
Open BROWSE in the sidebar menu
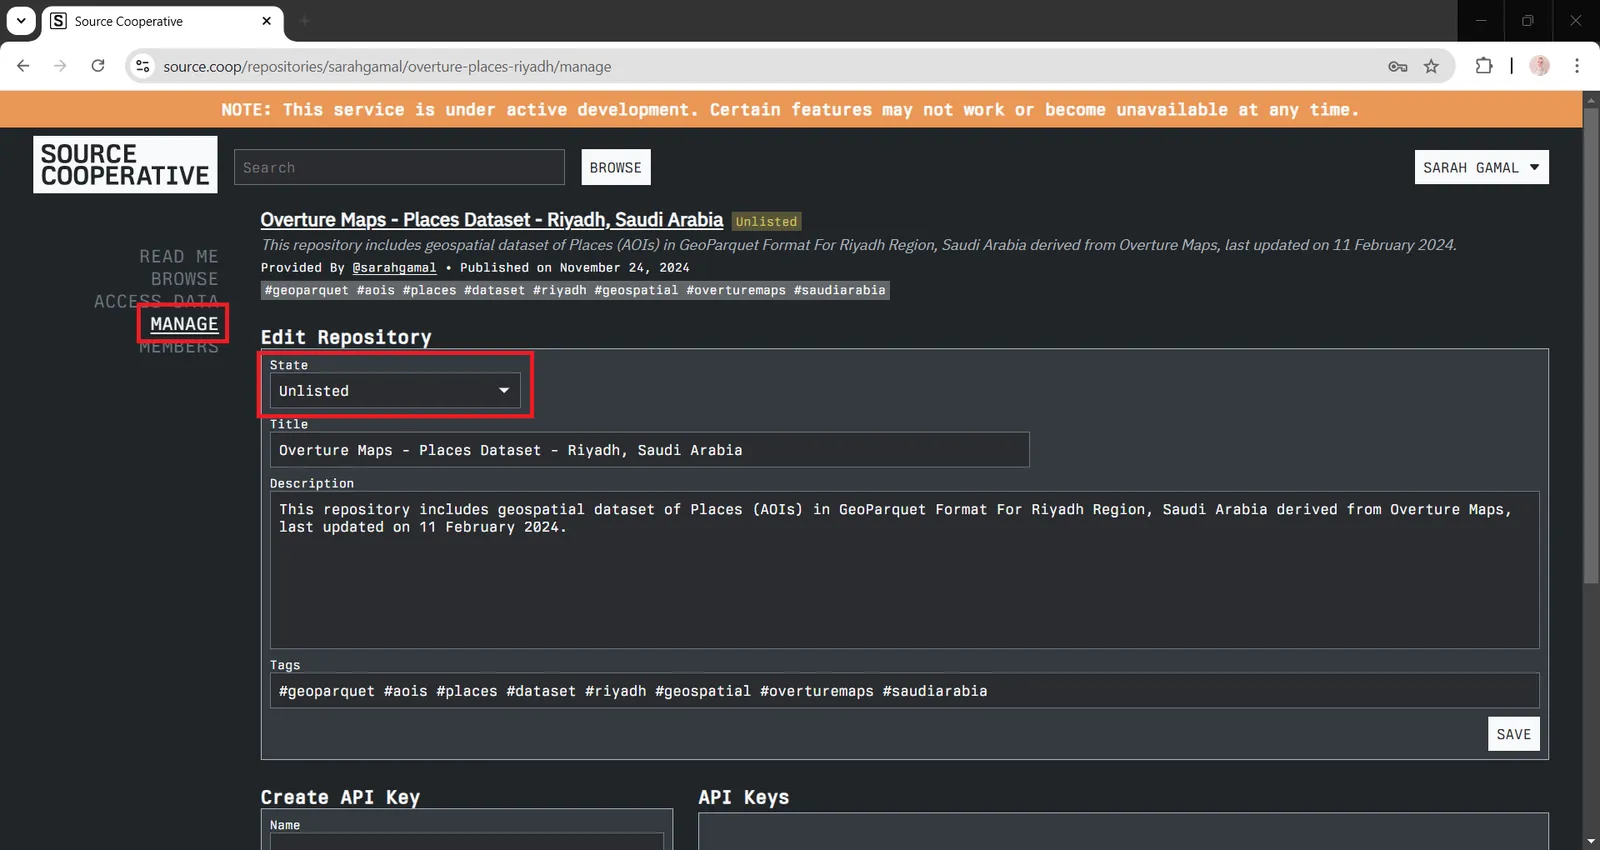(184, 279)
